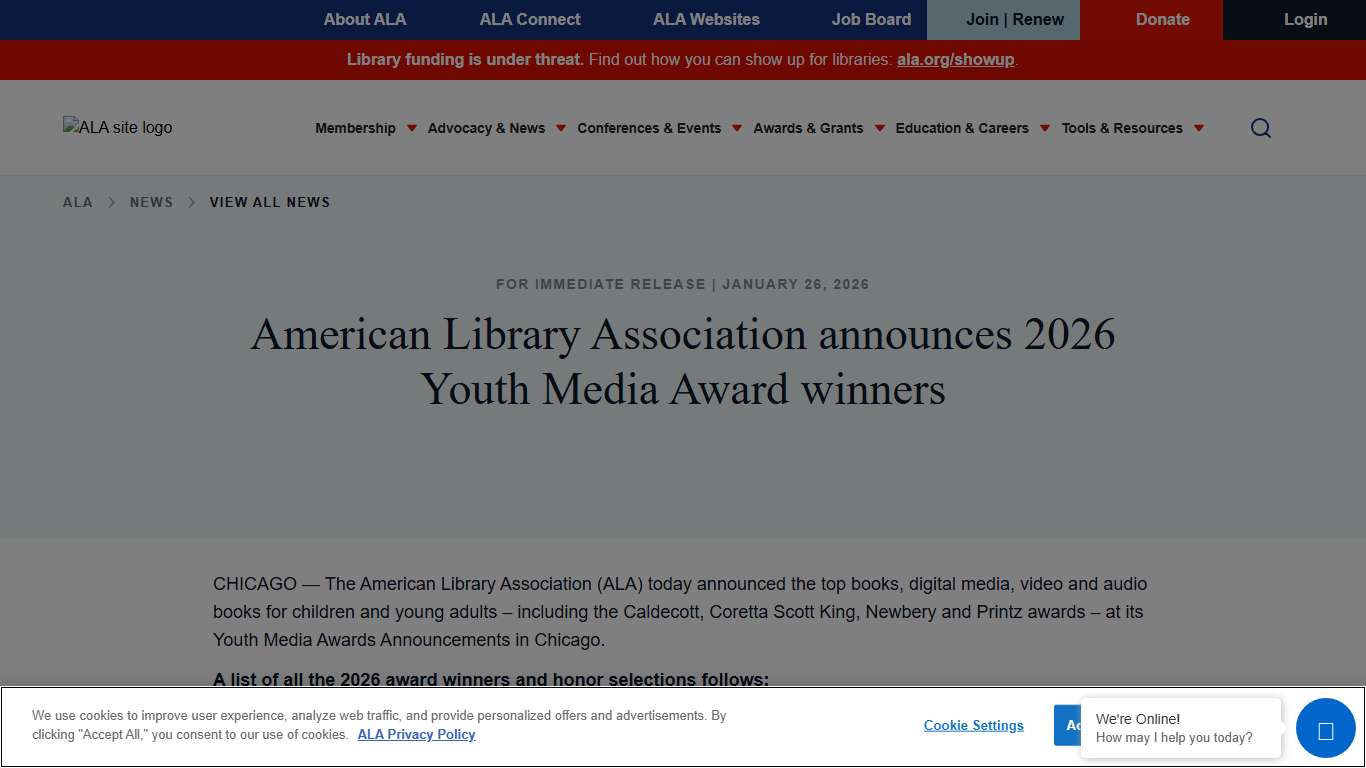The height and width of the screenshot is (768, 1366).
Task: Expand the Membership dropdown menu
Action: (x=355, y=128)
